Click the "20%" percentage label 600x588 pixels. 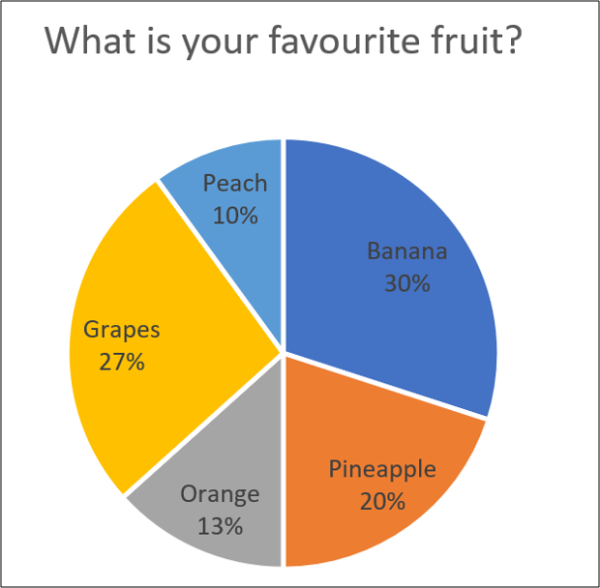[381, 501]
